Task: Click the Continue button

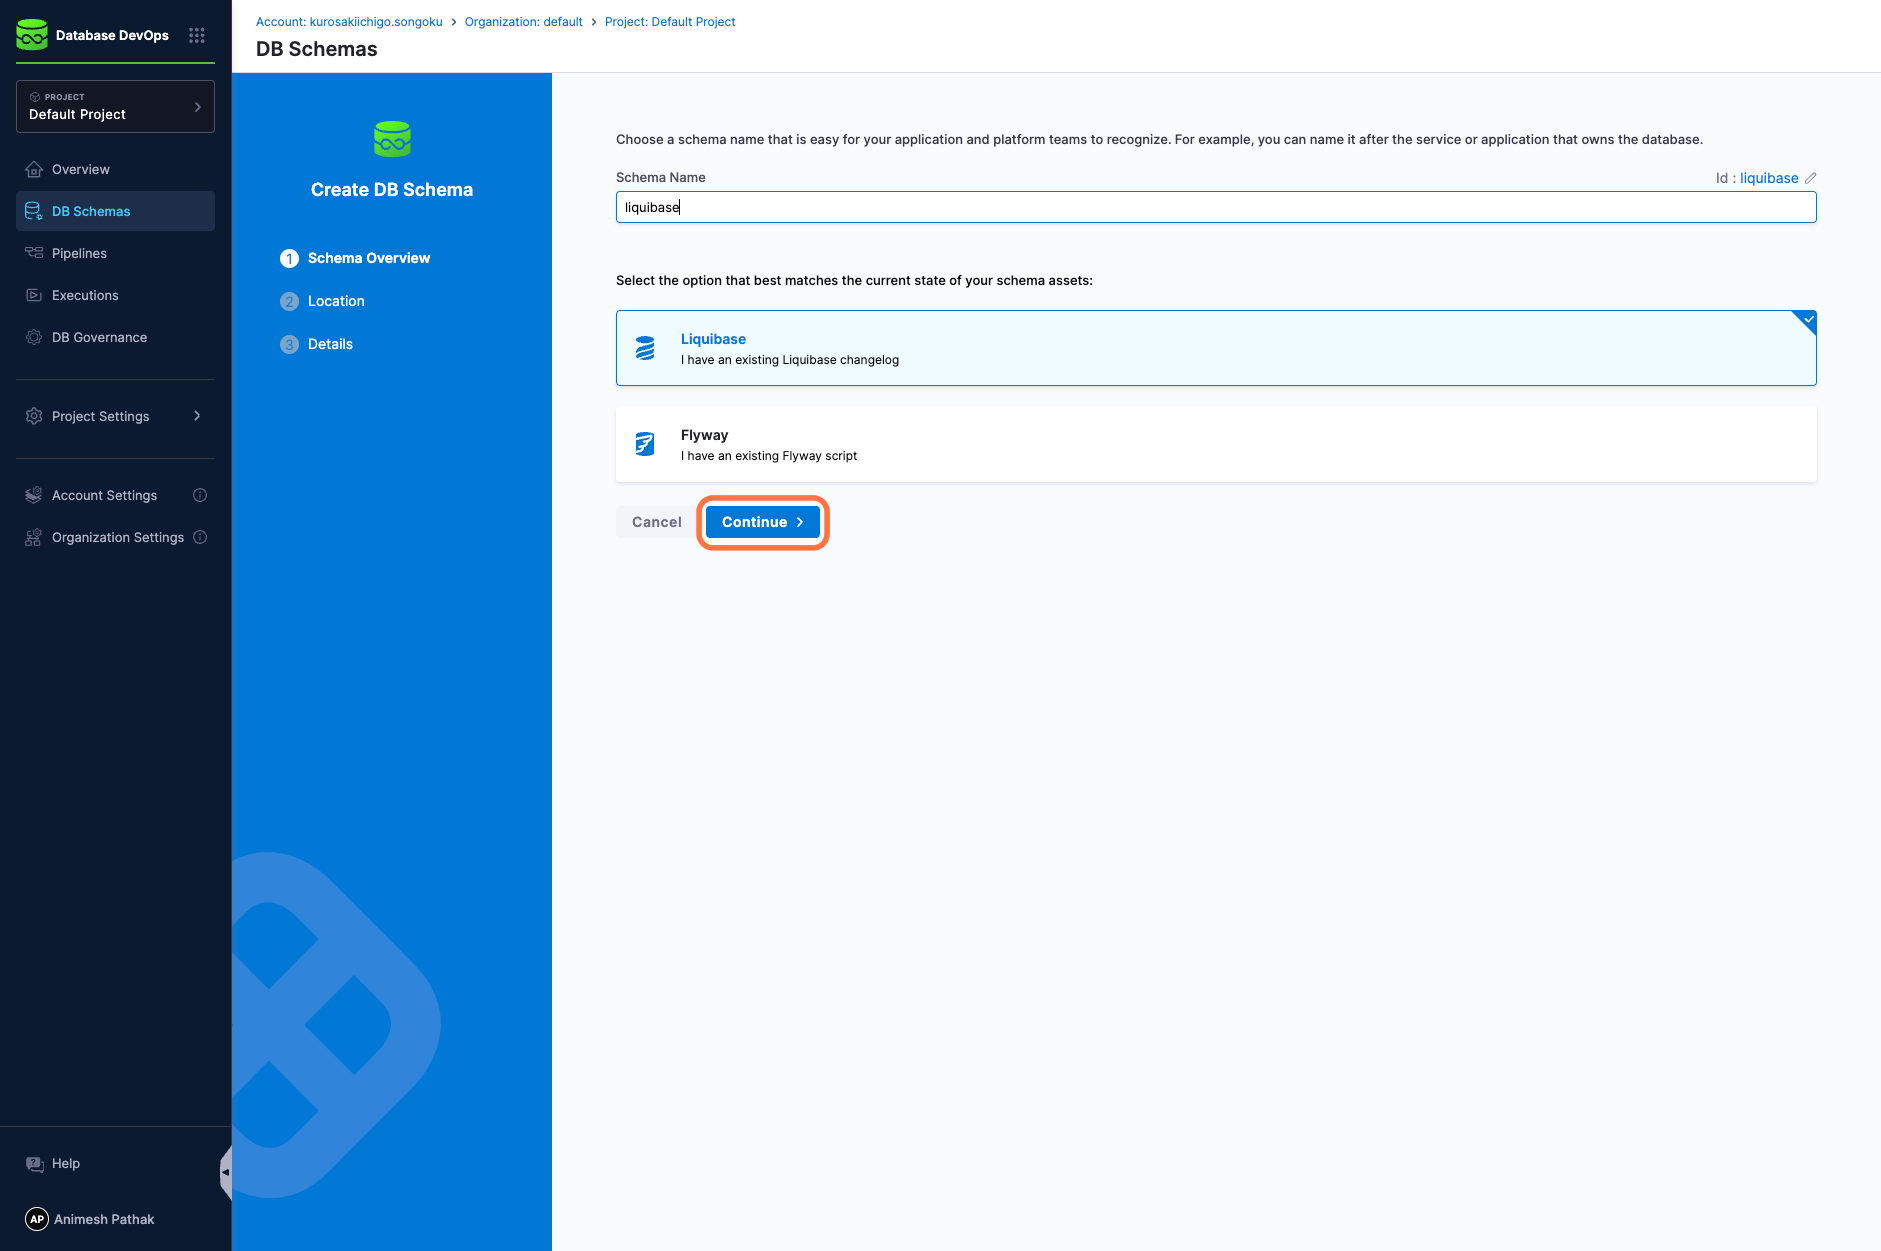Action: tap(763, 522)
